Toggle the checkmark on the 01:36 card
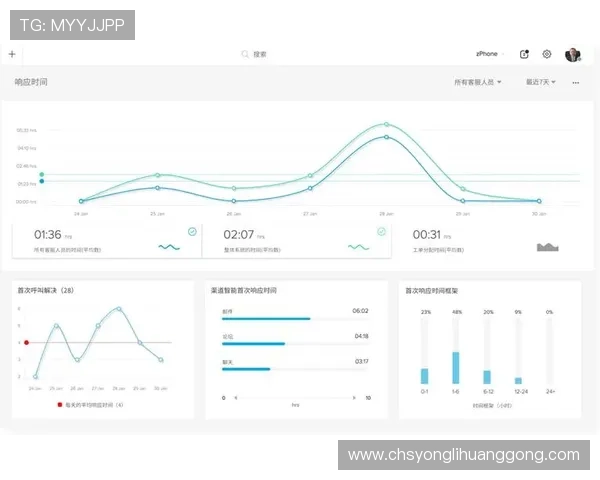The height and width of the screenshot is (480, 600). [192, 231]
